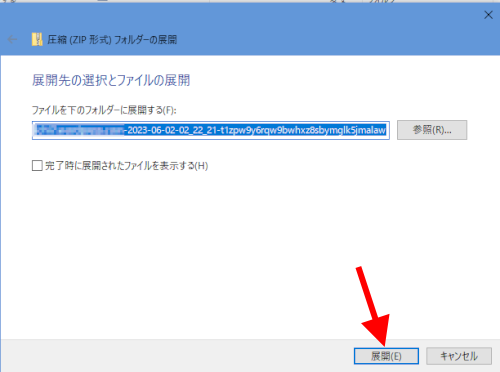Click the zipped folder icon in title
500x372 pixels.
[x=37, y=39]
